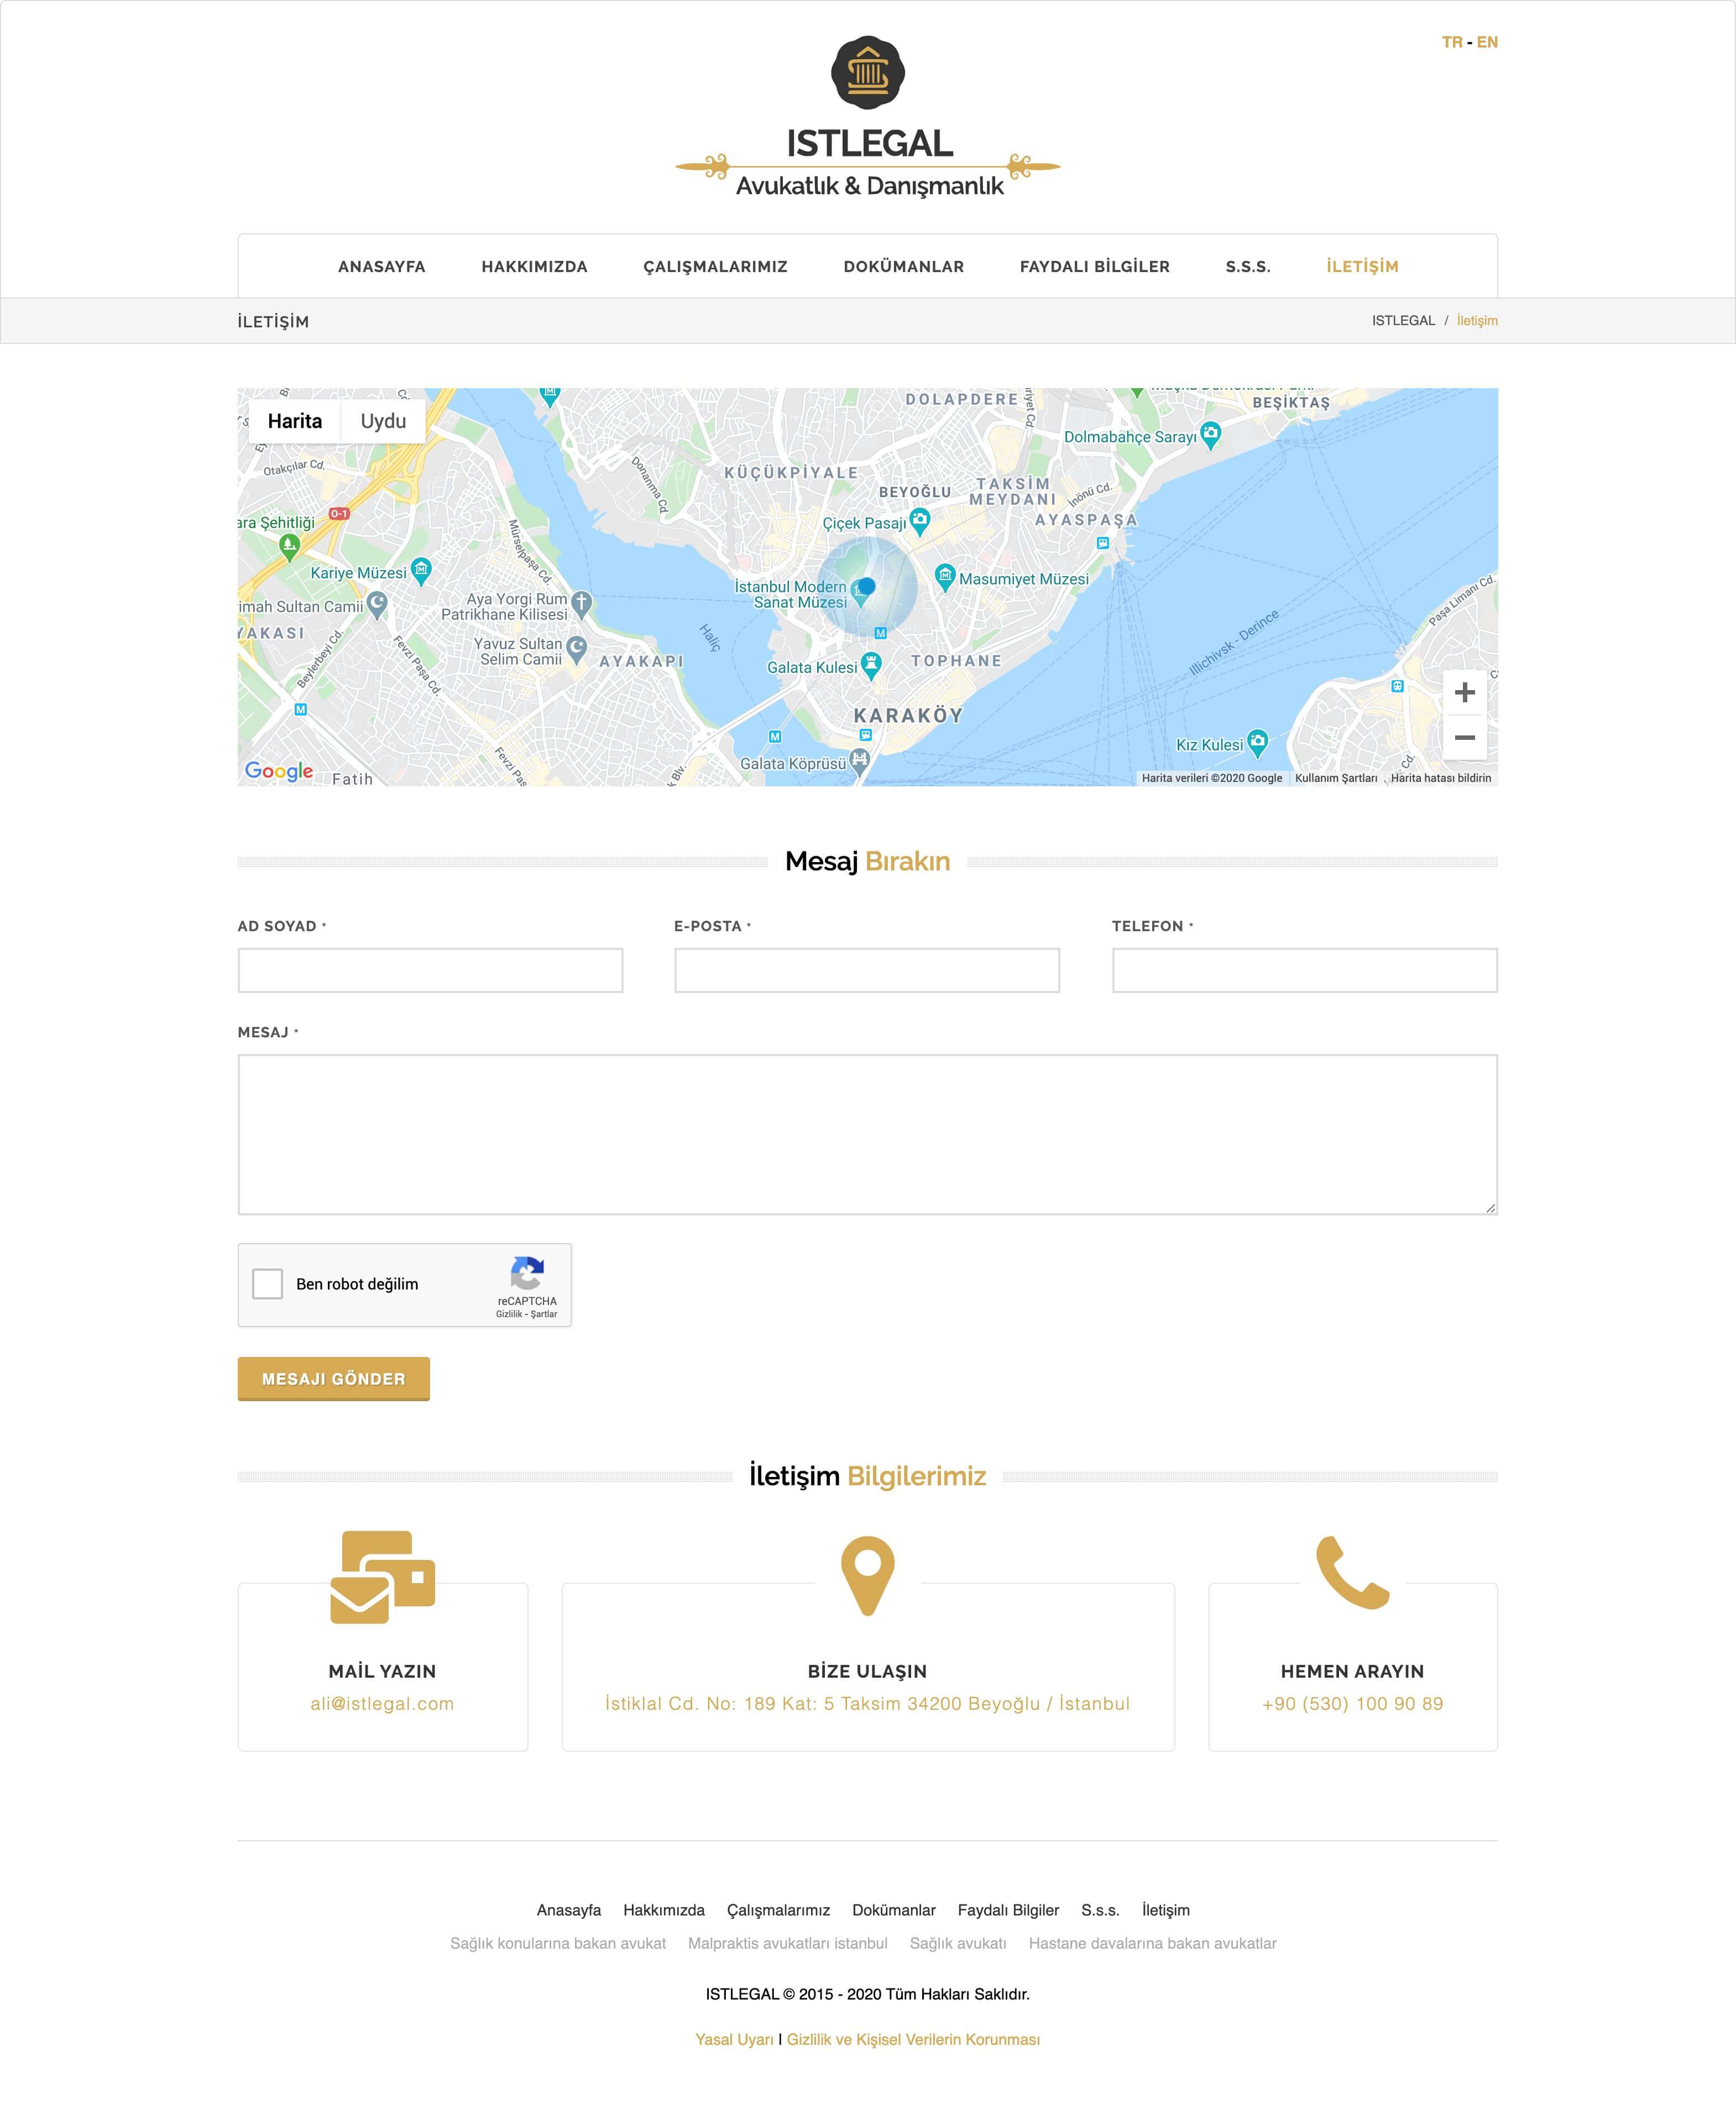Click the ISTLEGAL column logo icon
The image size is (1736, 2109).
869,73
